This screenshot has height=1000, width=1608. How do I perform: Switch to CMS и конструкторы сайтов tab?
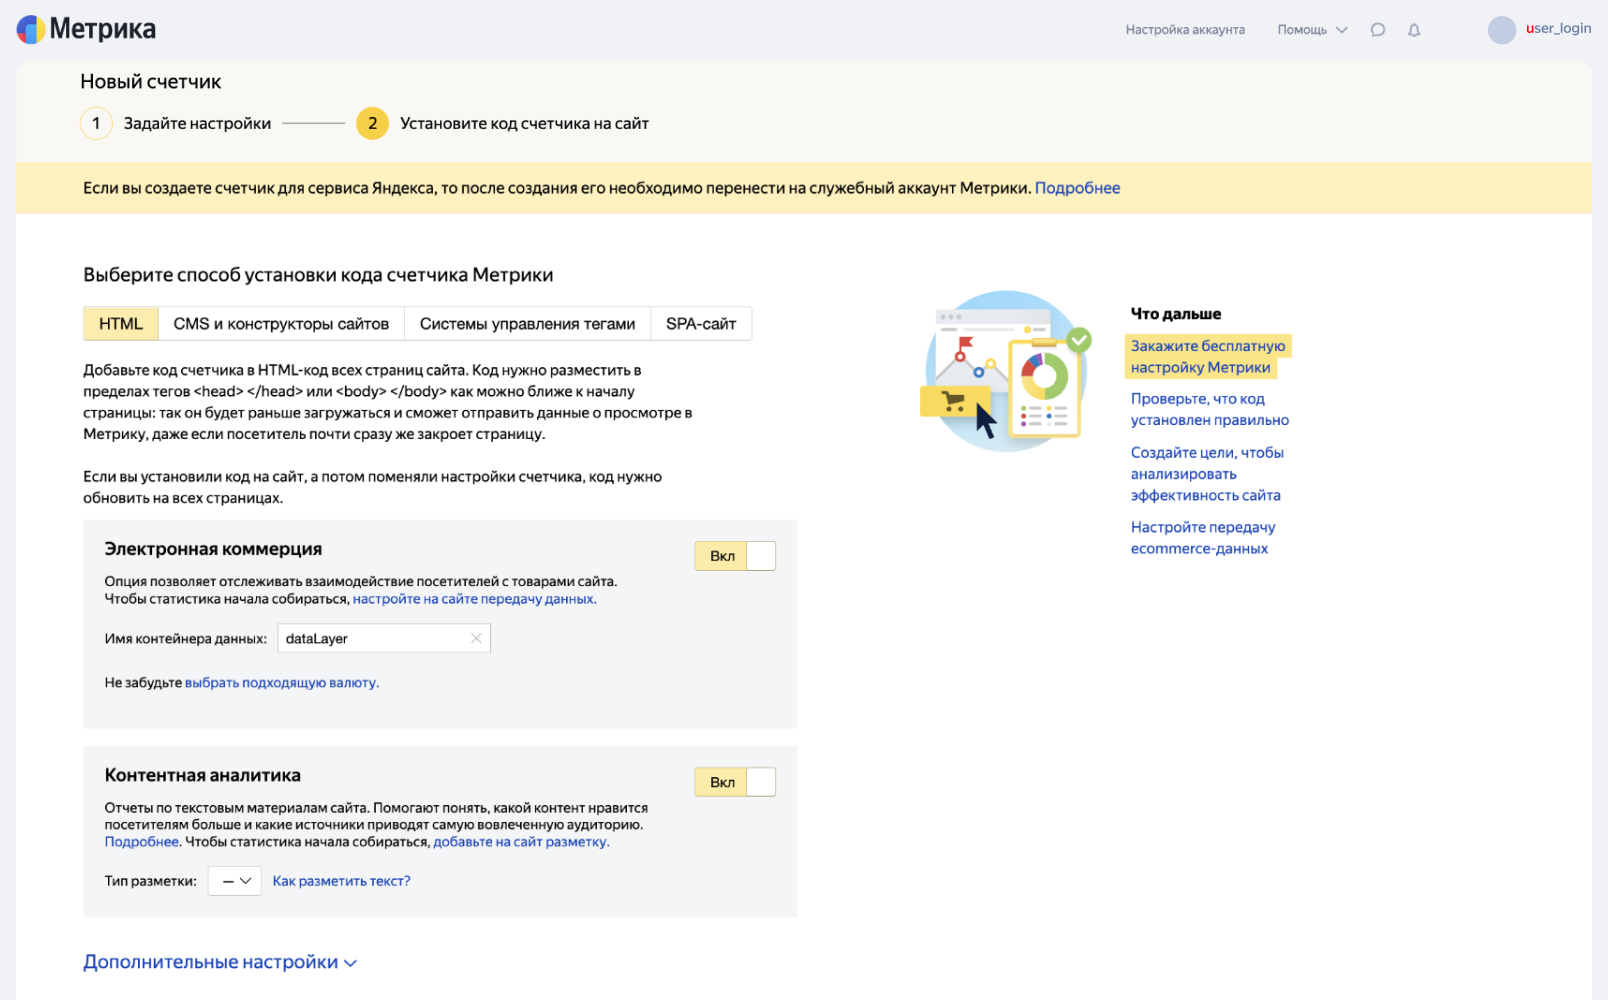[281, 324]
